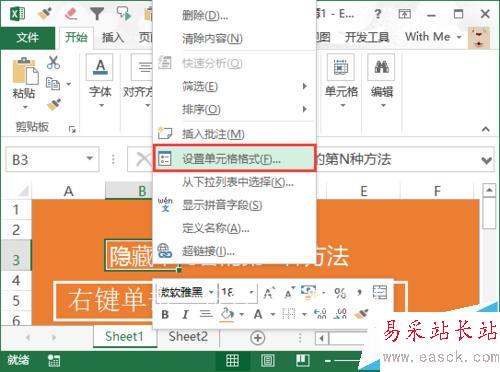Click the Format Painter brush in mini toolbar
This screenshot has height=372, width=500.
[x=361, y=314]
